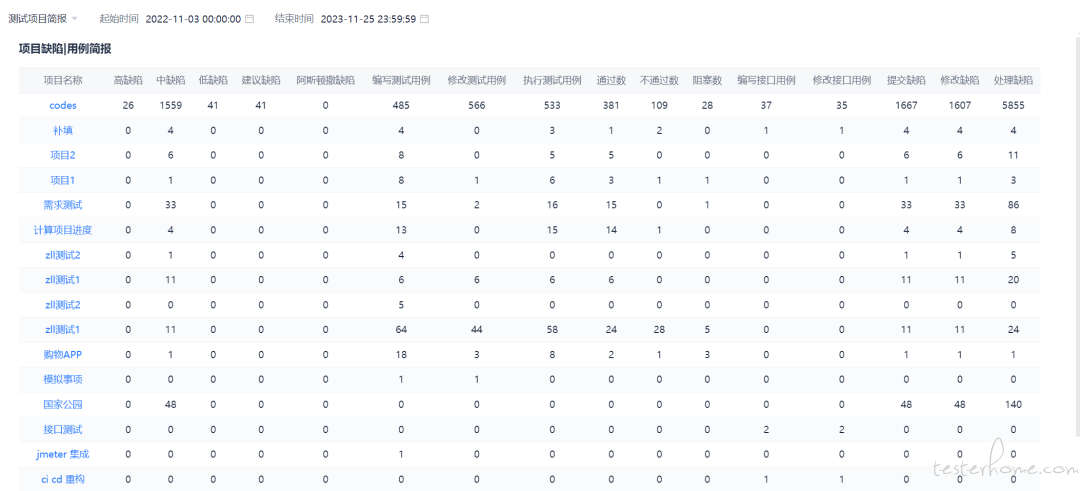The width and height of the screenshot is (1080, 491).
Task: Open the 测试项目简报 report dropdown
Action: click(x=43, y=18)
